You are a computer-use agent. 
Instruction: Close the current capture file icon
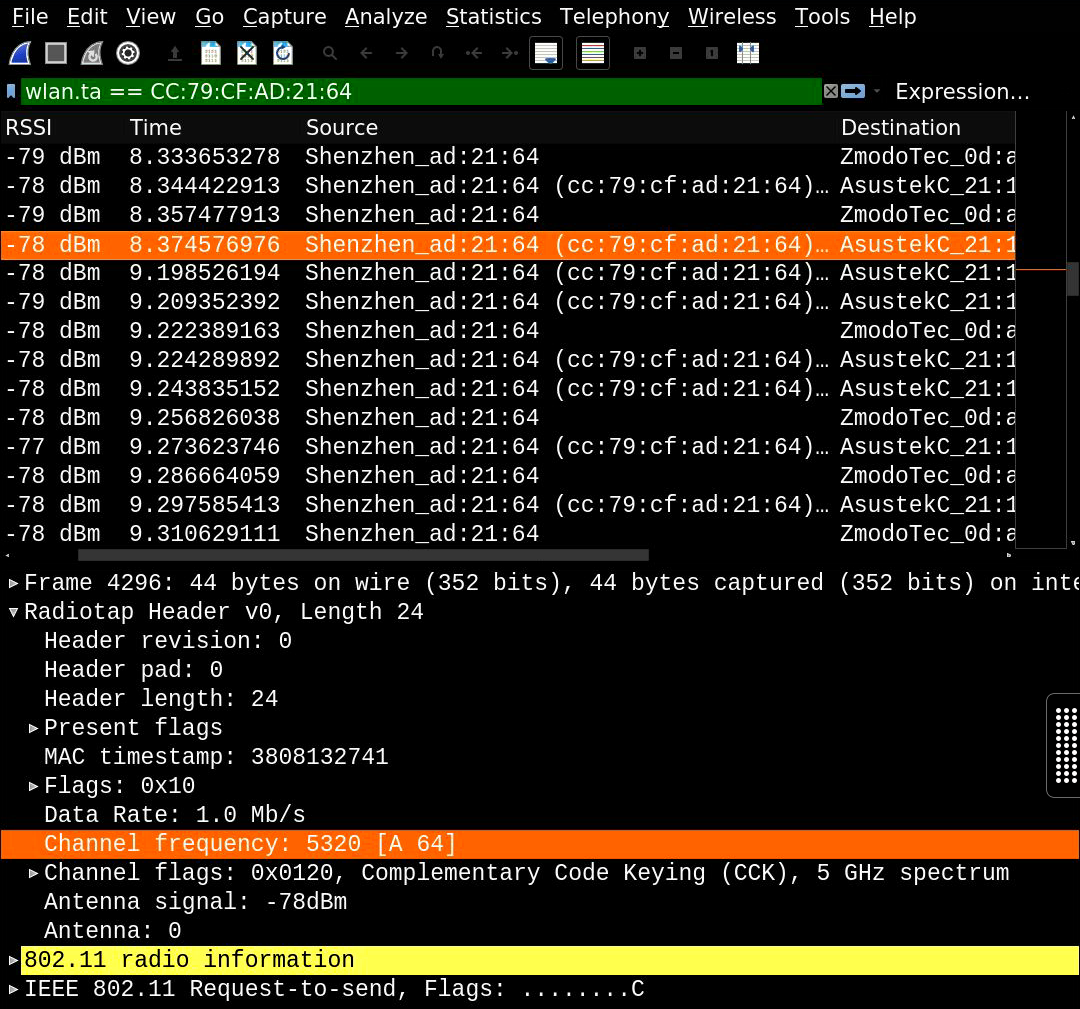(246, 52)
